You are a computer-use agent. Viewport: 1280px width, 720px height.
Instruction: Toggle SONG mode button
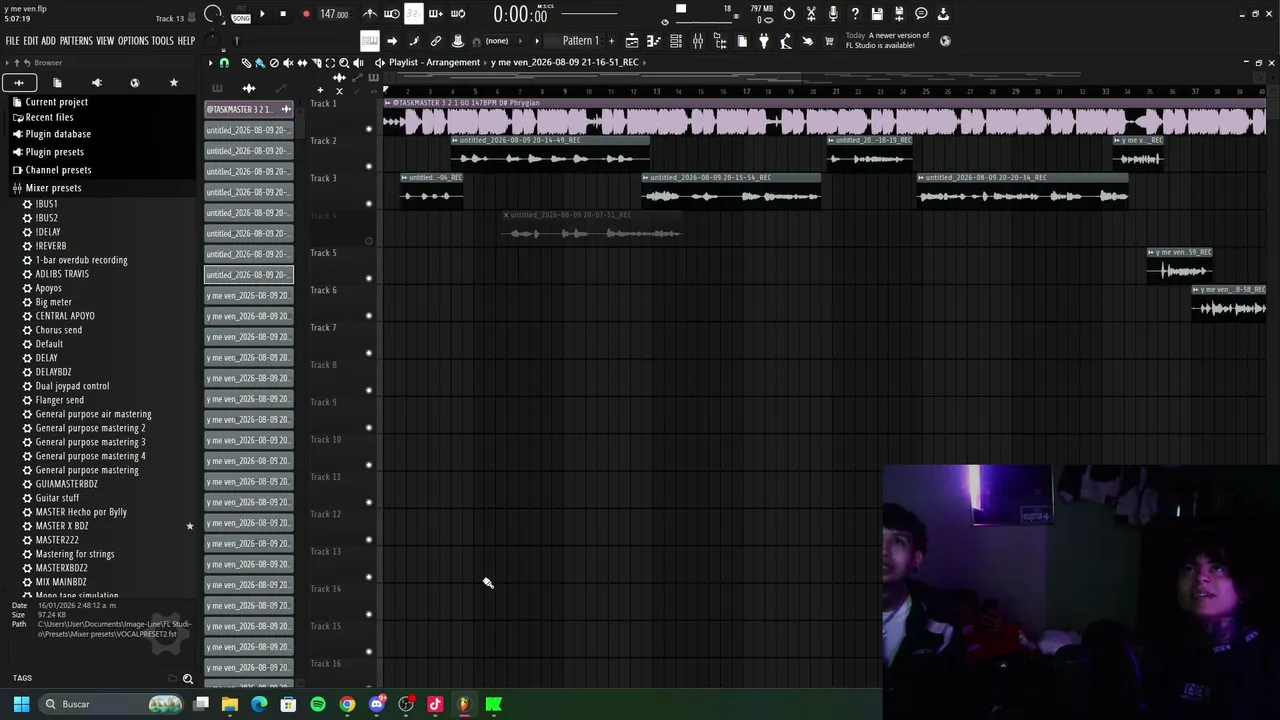pos(241,18)
